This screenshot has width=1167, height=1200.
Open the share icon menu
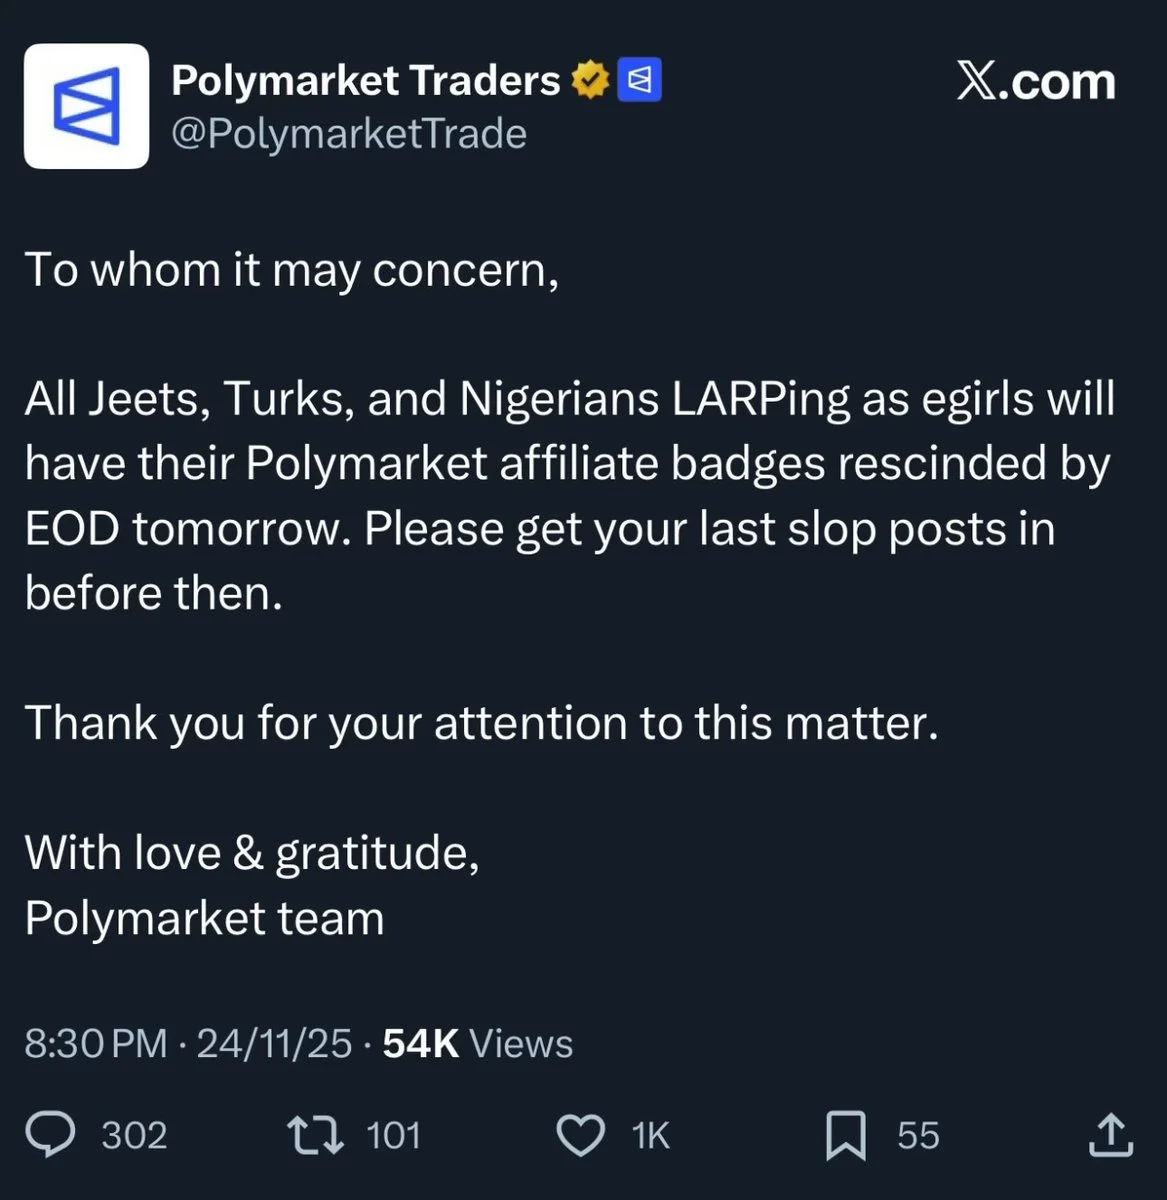(x=1109, y=1135)
